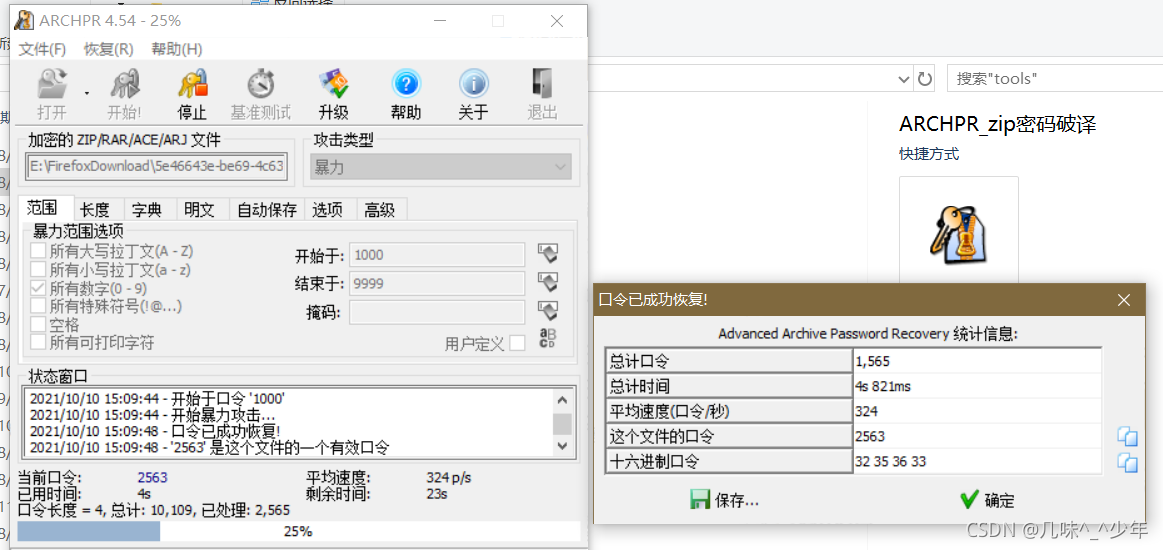Toggle 所有小写拉丁文(a - z) checkbox

pos(38,270)
